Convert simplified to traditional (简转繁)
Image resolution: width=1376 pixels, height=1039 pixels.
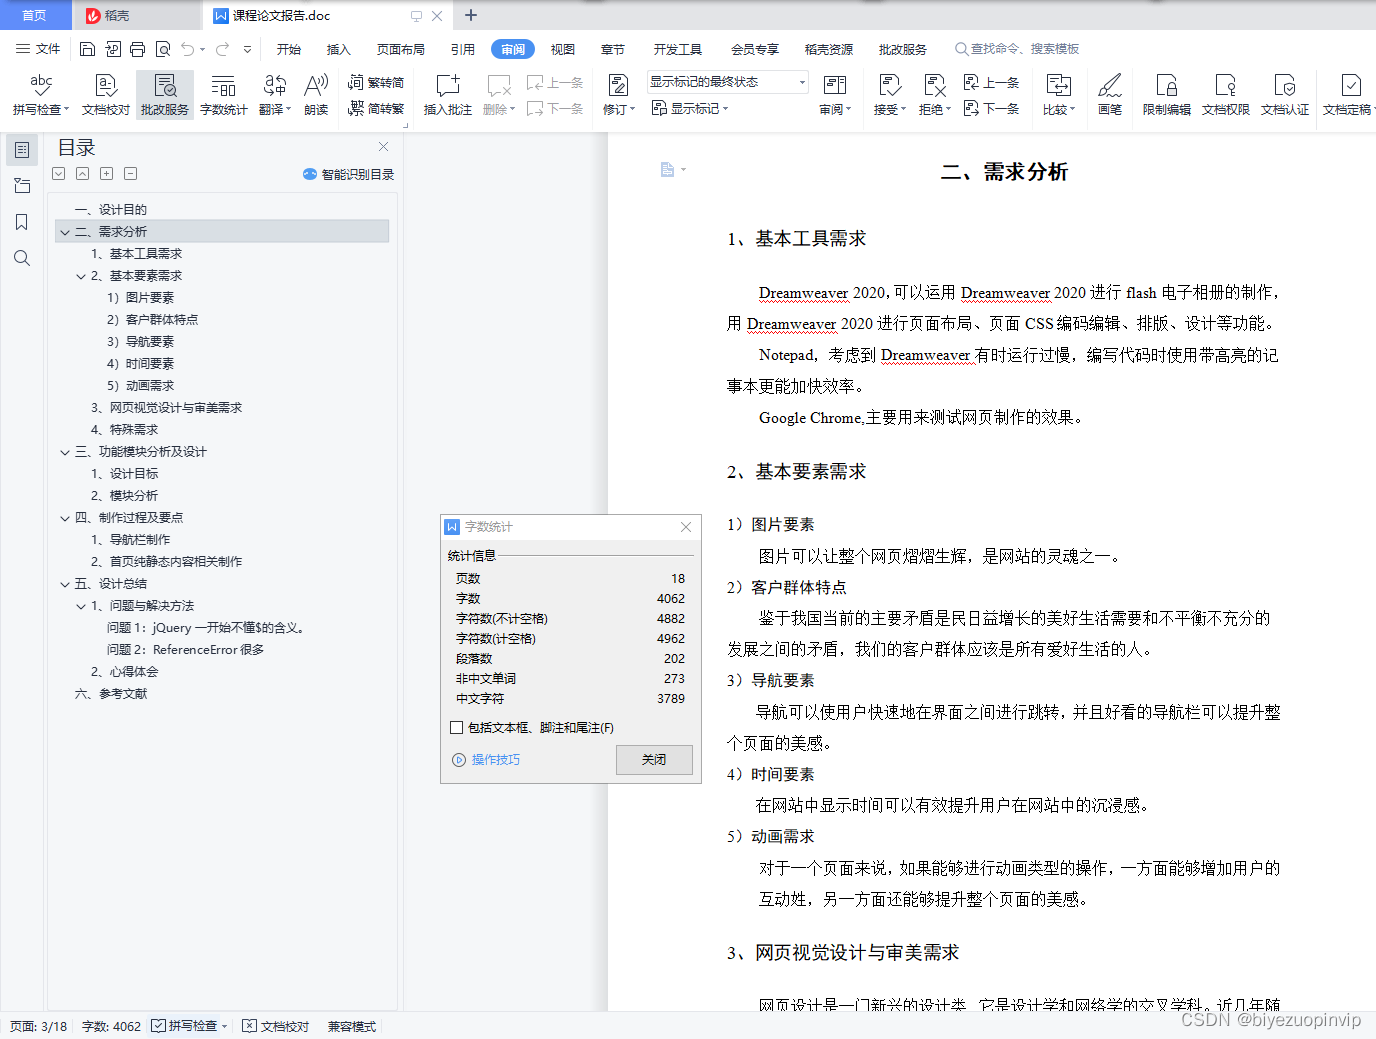376,108
